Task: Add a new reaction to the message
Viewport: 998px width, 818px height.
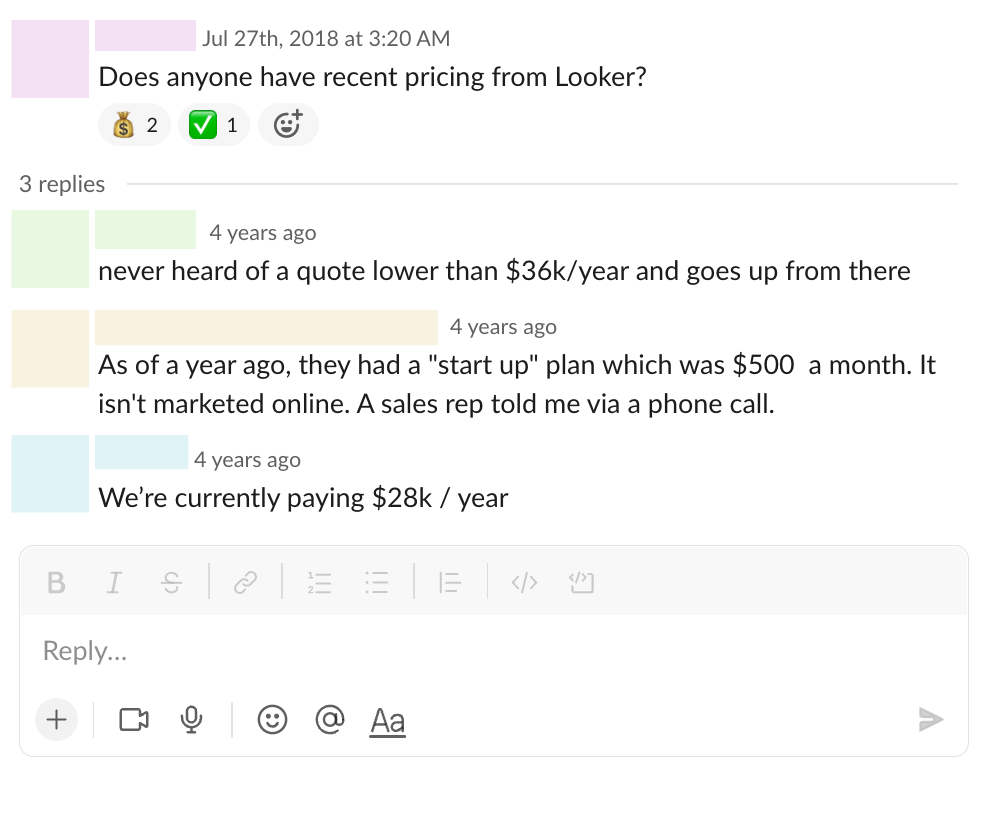Action: (288, 126)
